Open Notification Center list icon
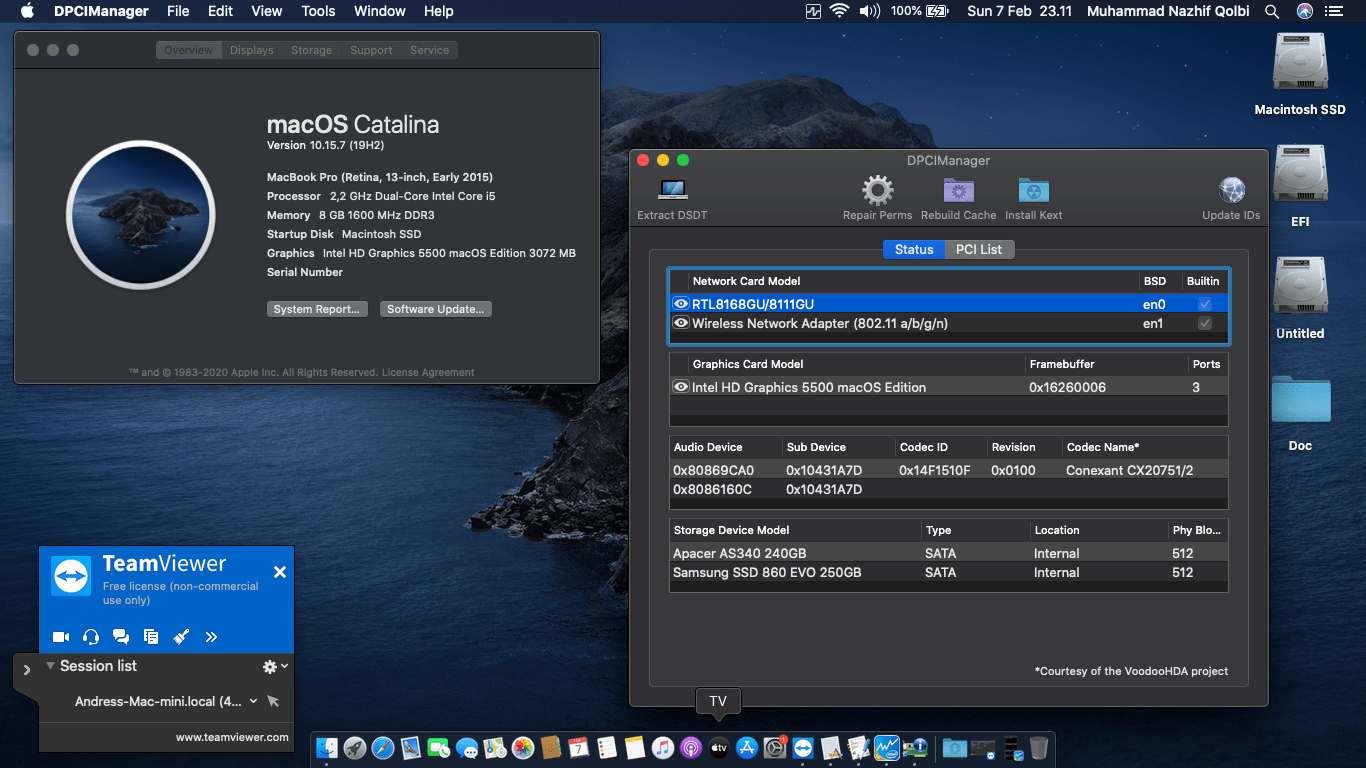The image size is (1366, 768). pyautogui.click(x=1333, y=11)
